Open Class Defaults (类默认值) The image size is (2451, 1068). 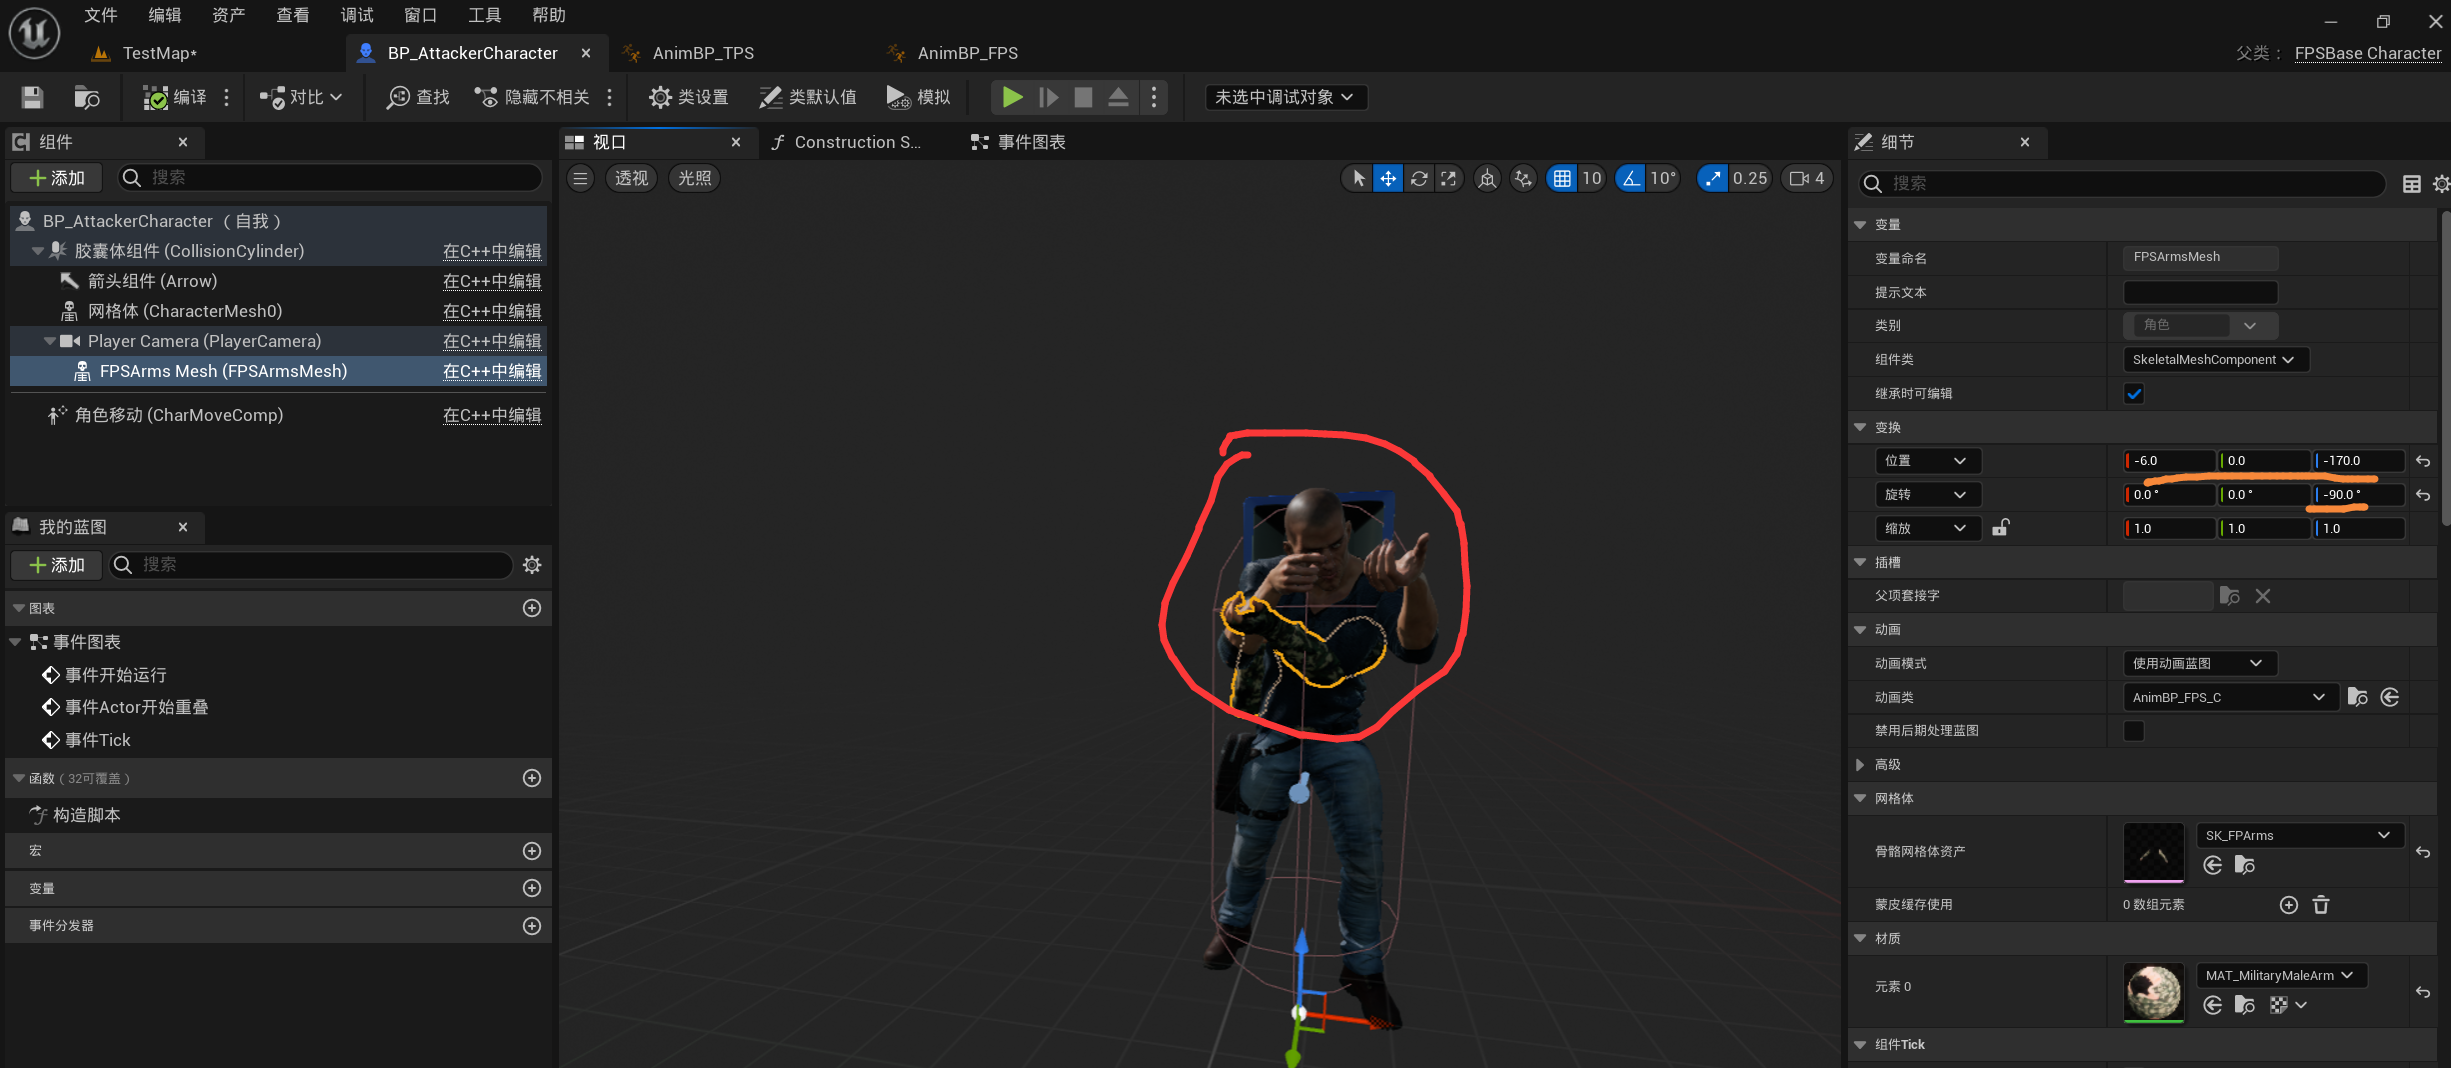(x=808, y=97)
